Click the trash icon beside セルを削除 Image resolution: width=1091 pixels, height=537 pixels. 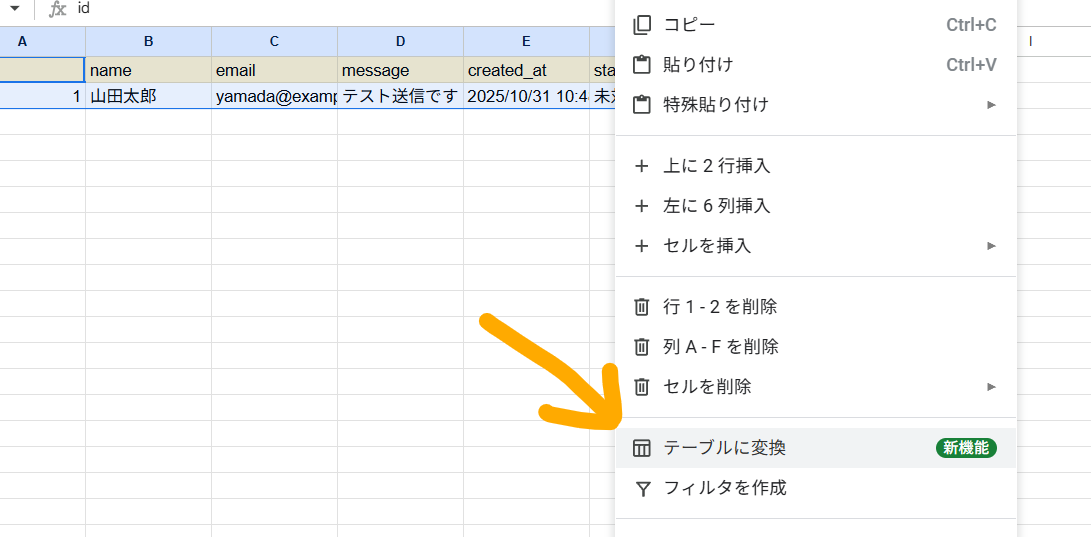642,387
